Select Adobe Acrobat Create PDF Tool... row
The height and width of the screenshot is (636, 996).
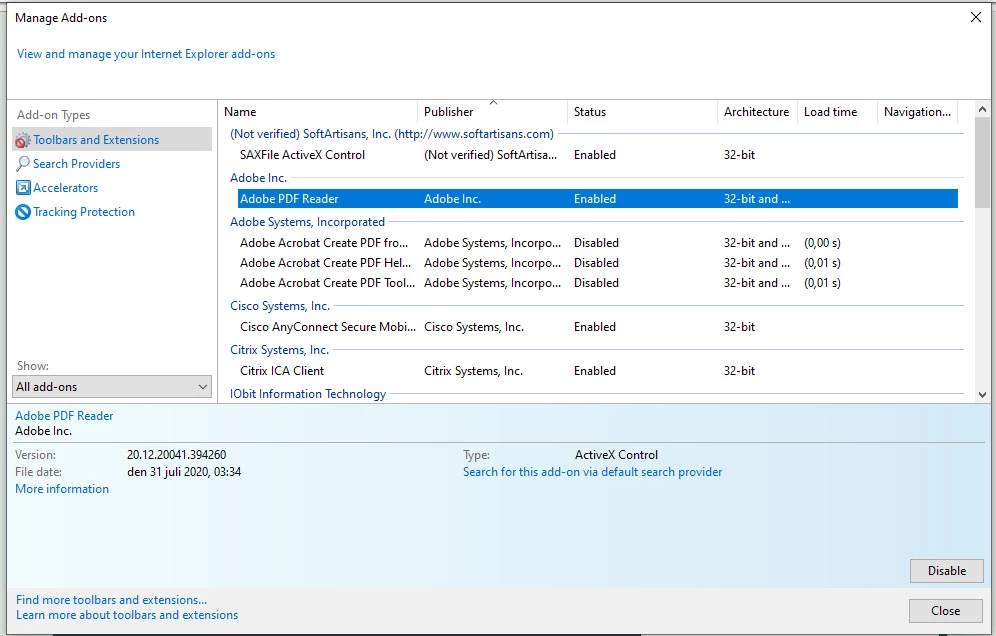coord(598,283)
